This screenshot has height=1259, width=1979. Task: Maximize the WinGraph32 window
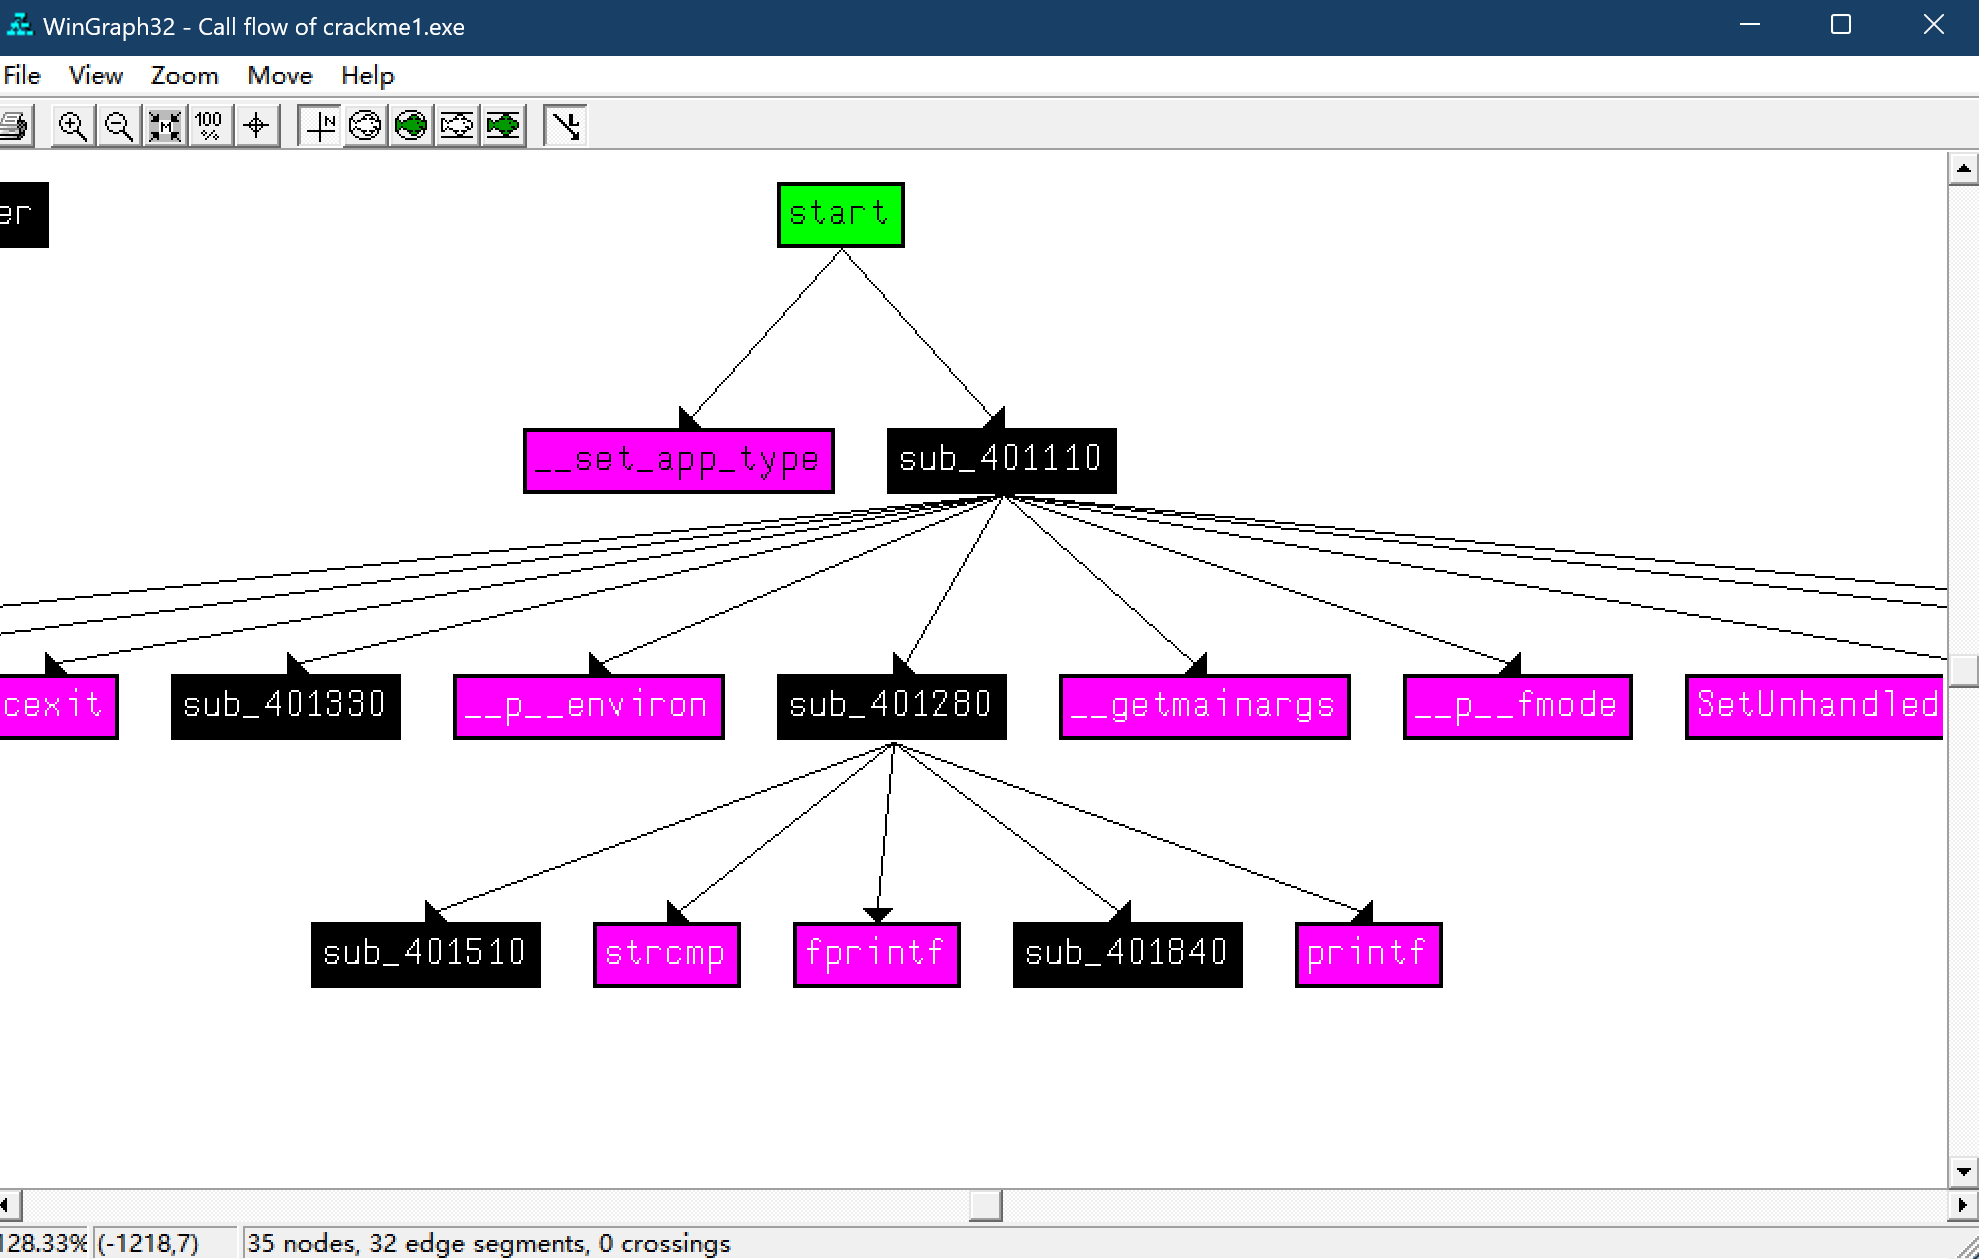coord(1841,26)
